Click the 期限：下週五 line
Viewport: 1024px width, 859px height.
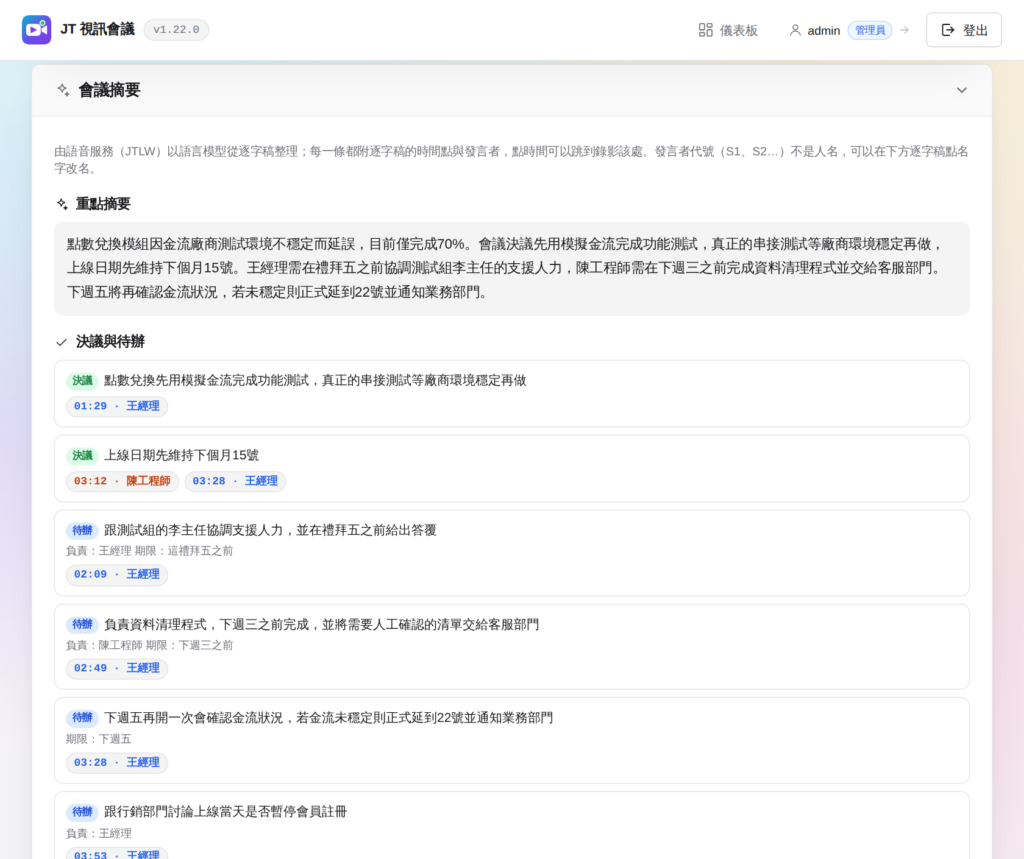99,739
